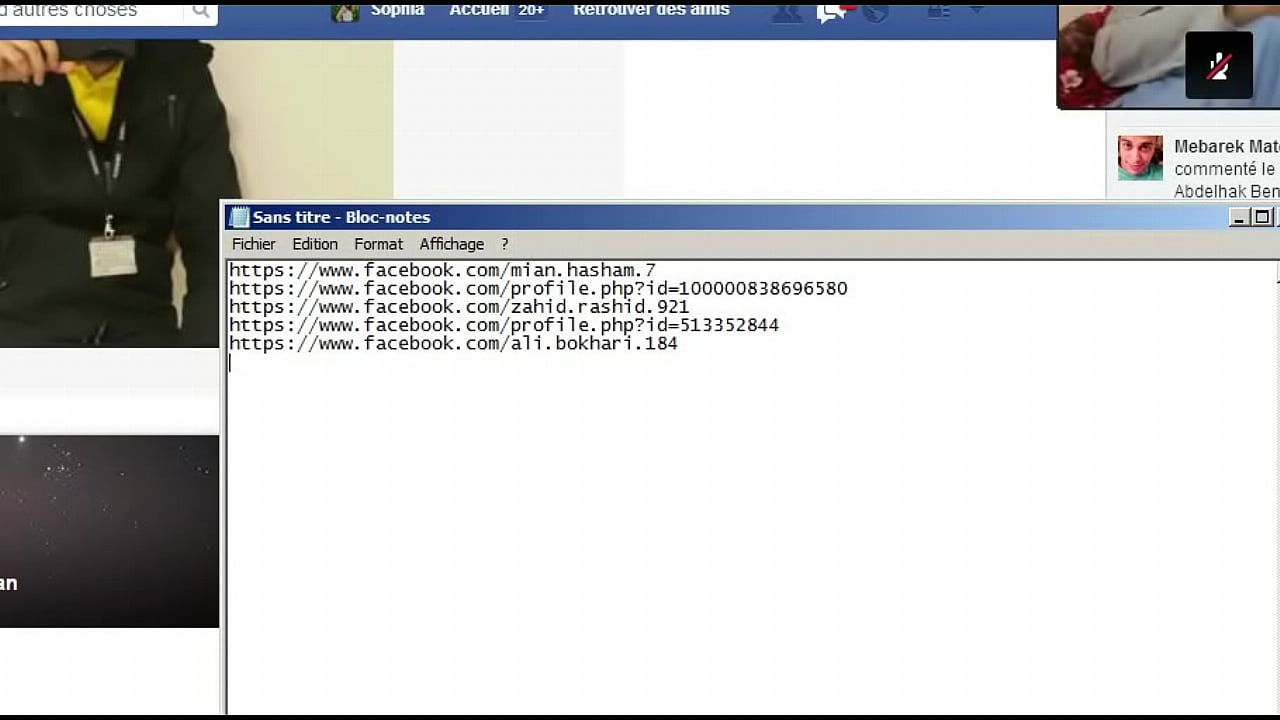
Task: Open the notifications globe icon
Action: pos(875,12)
